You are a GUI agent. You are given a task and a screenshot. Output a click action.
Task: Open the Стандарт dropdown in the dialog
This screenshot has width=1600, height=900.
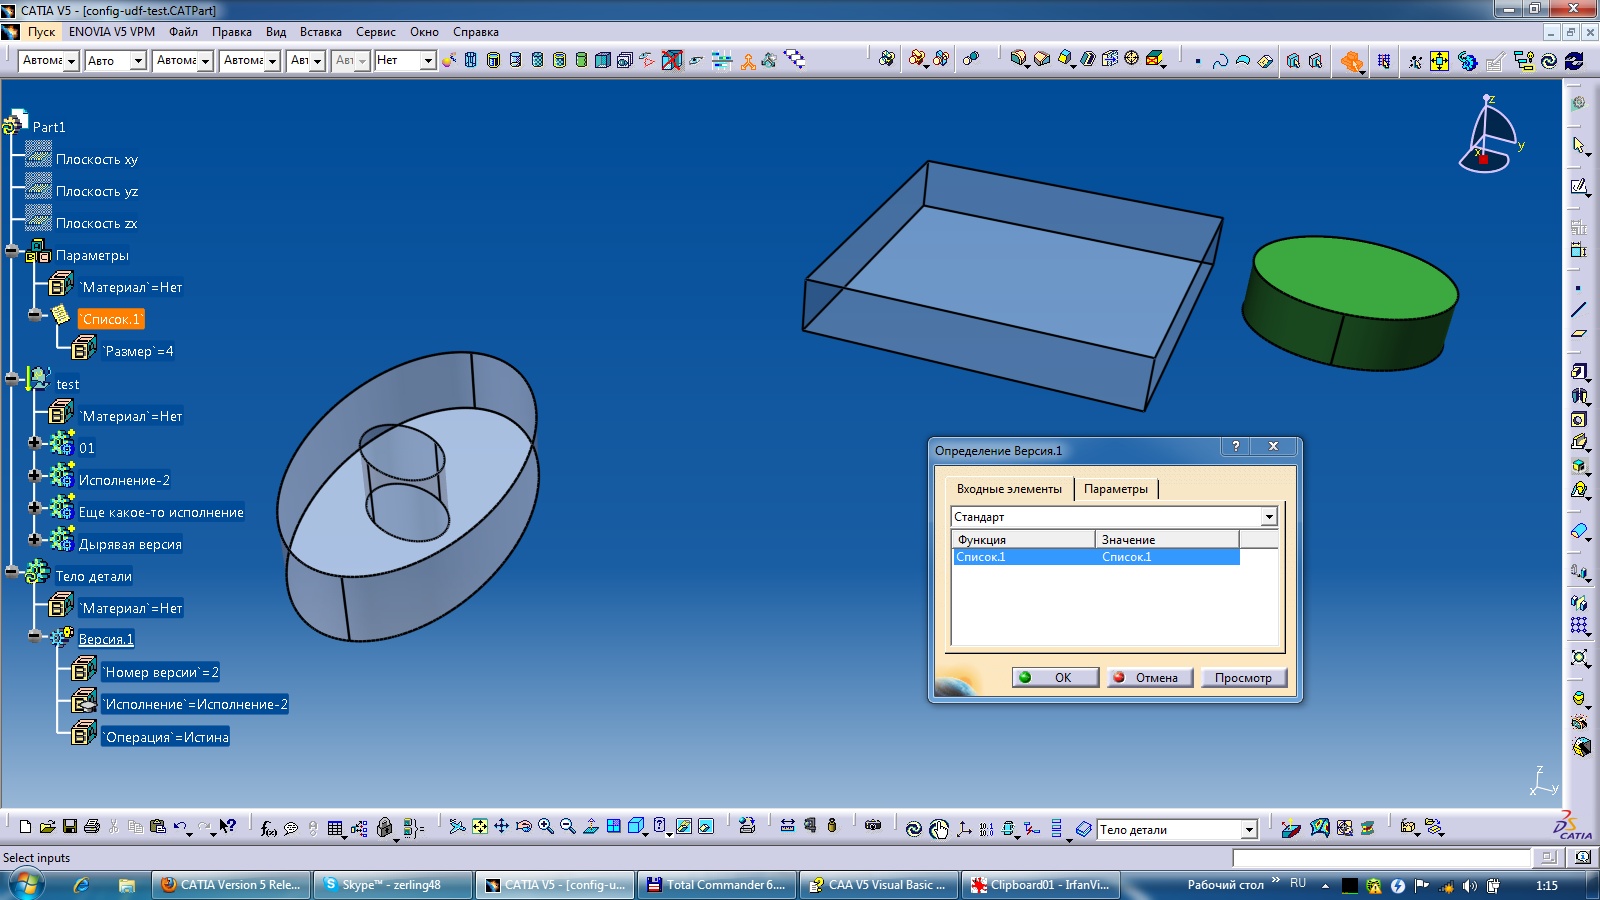[1268, 517]
